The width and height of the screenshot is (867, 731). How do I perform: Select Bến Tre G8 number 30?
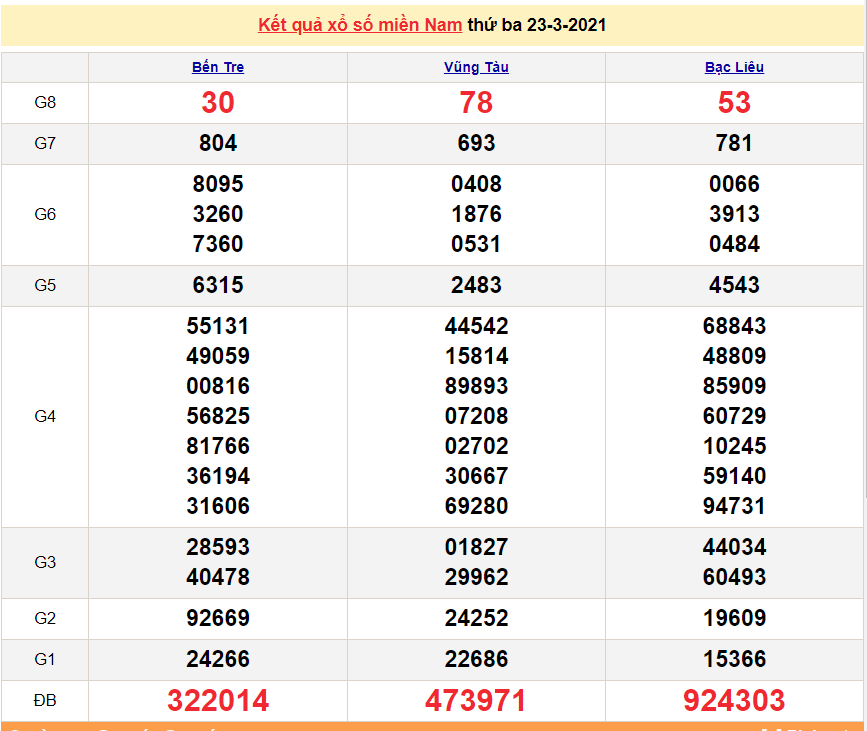(218, 103)
